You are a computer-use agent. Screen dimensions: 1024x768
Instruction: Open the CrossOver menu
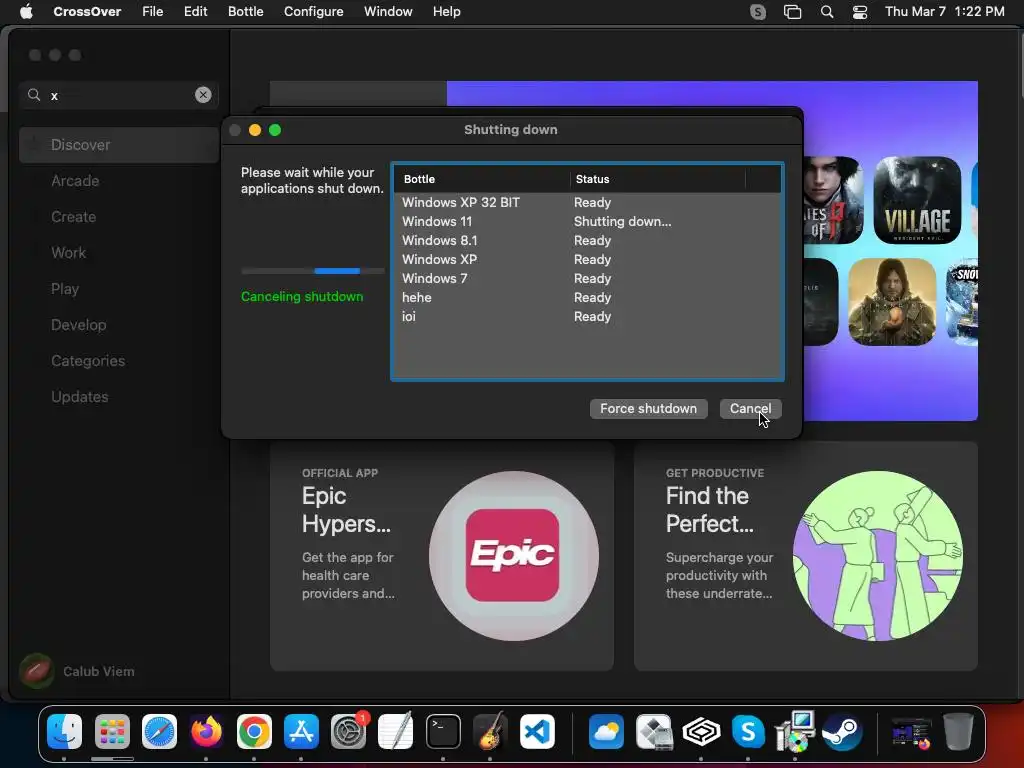point(87,12)
